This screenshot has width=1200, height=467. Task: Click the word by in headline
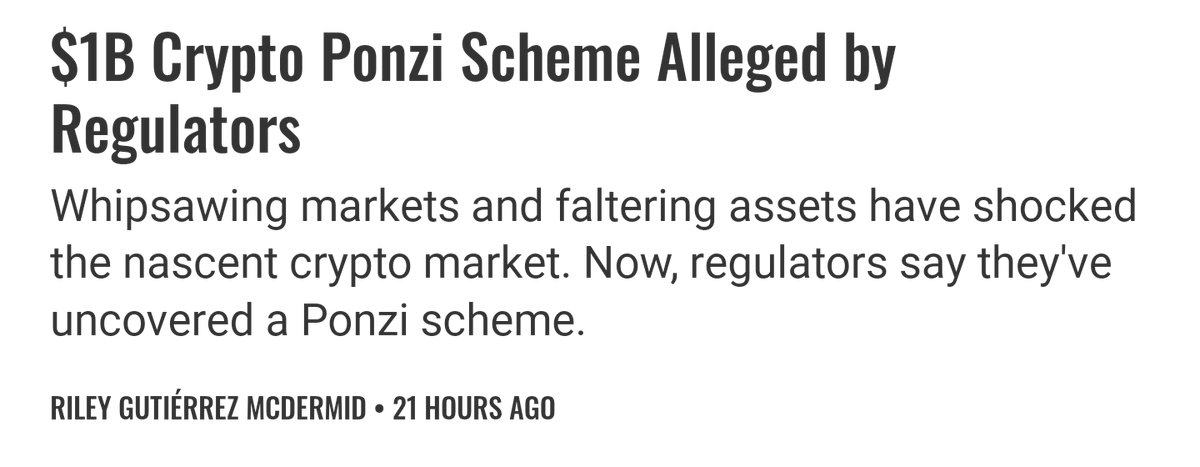coord(869,60)
